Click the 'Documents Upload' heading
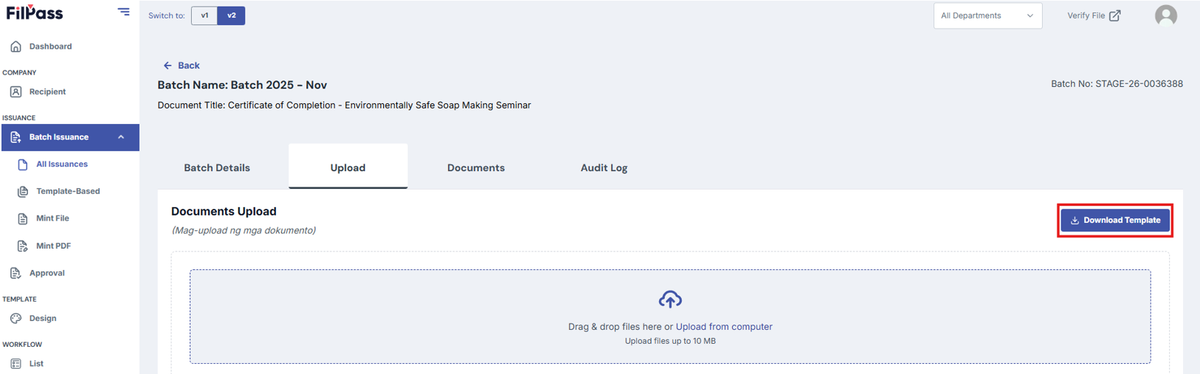The height and width of the screenshot is (374, 1200). pos(223,212)
